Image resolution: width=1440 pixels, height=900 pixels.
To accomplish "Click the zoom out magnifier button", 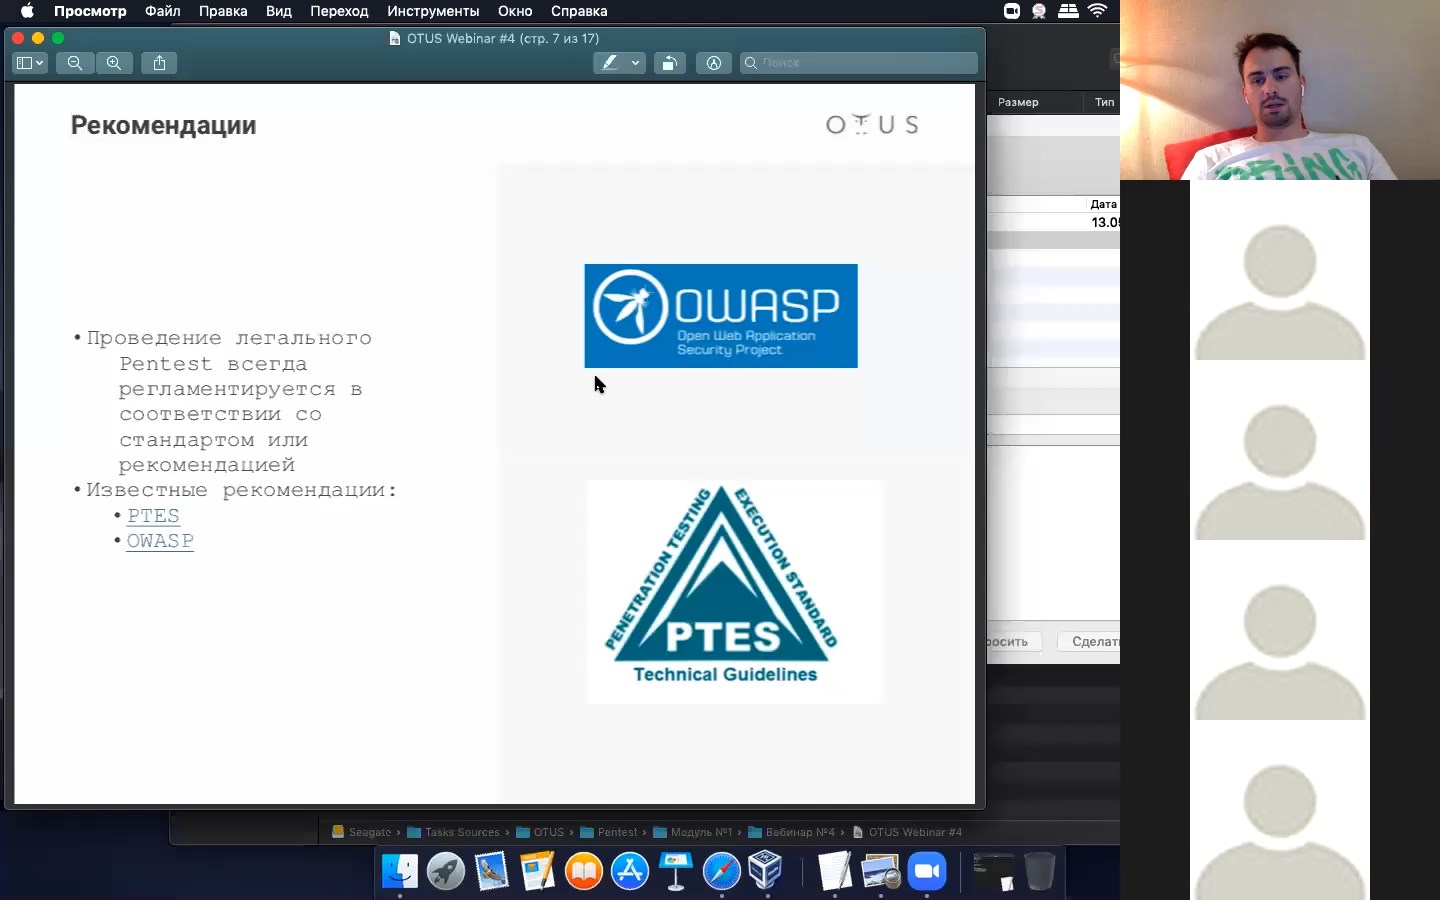I will 75,63.
